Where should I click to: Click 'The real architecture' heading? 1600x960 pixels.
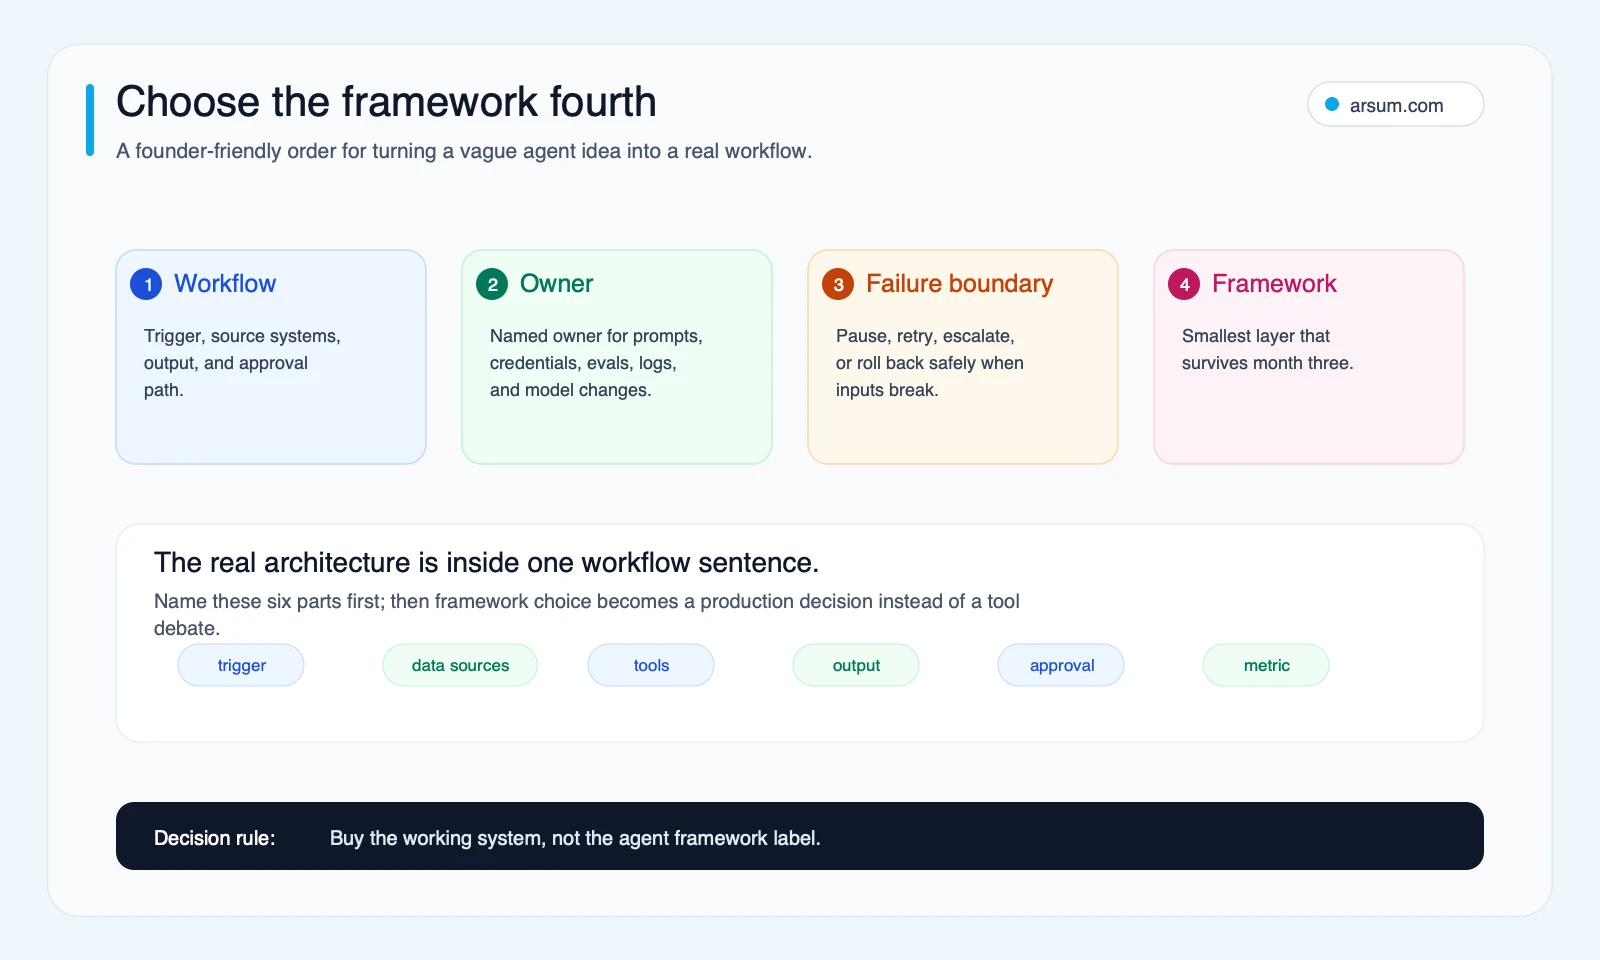click(x=486, y=563)
